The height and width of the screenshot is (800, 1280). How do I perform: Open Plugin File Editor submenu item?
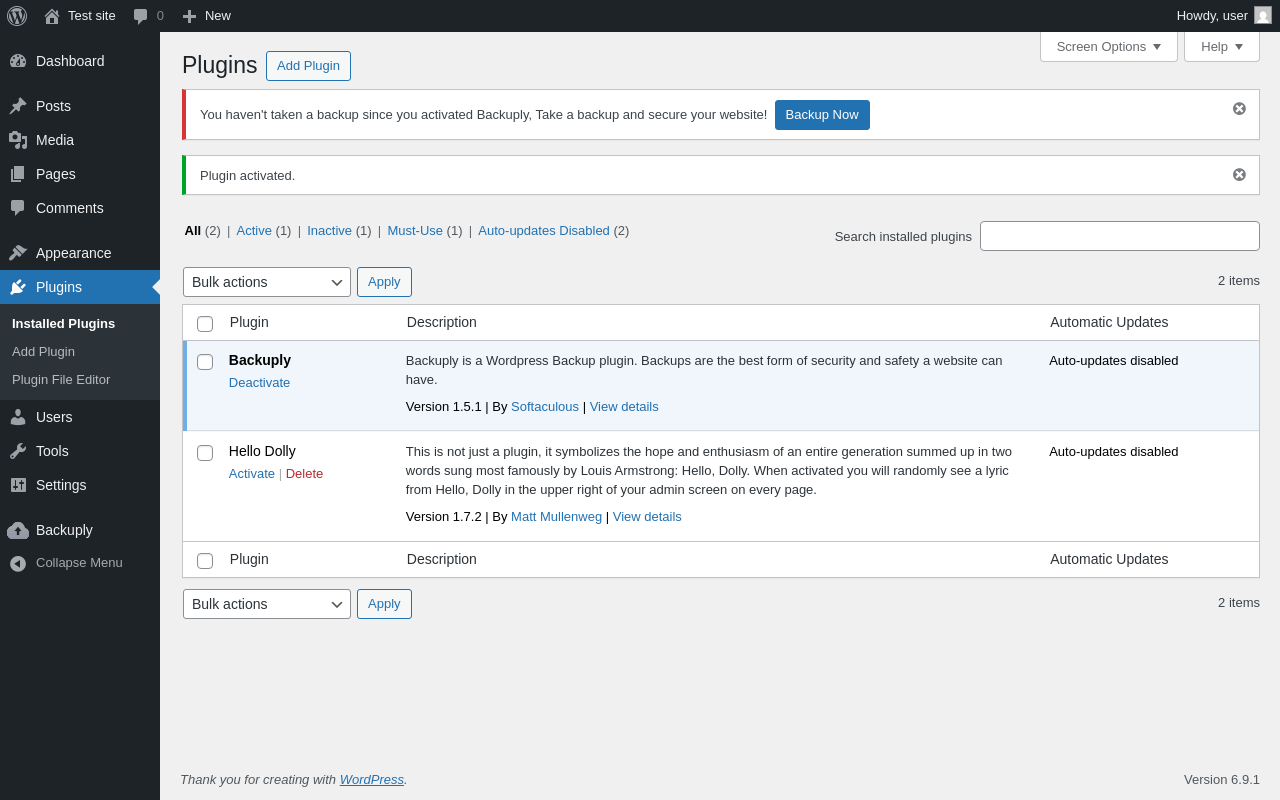[61, 380]
